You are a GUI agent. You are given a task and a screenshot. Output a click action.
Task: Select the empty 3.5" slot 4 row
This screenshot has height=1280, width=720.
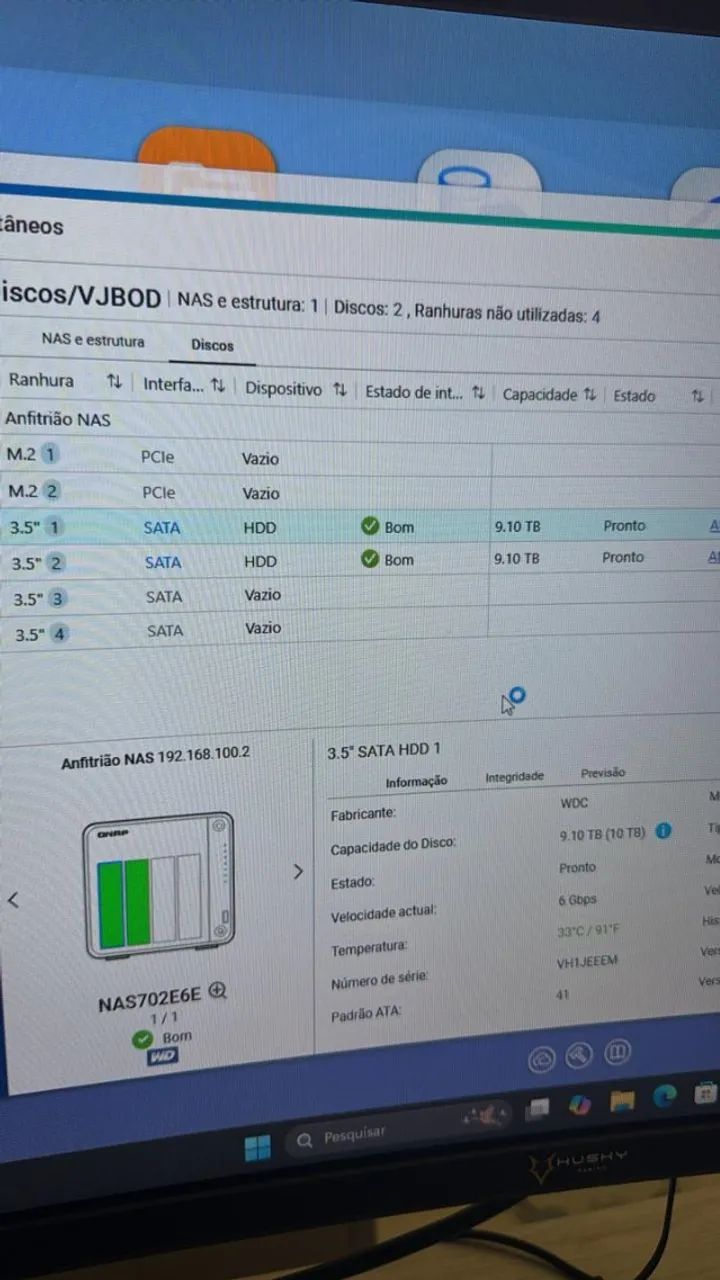[x=360, y=630]
